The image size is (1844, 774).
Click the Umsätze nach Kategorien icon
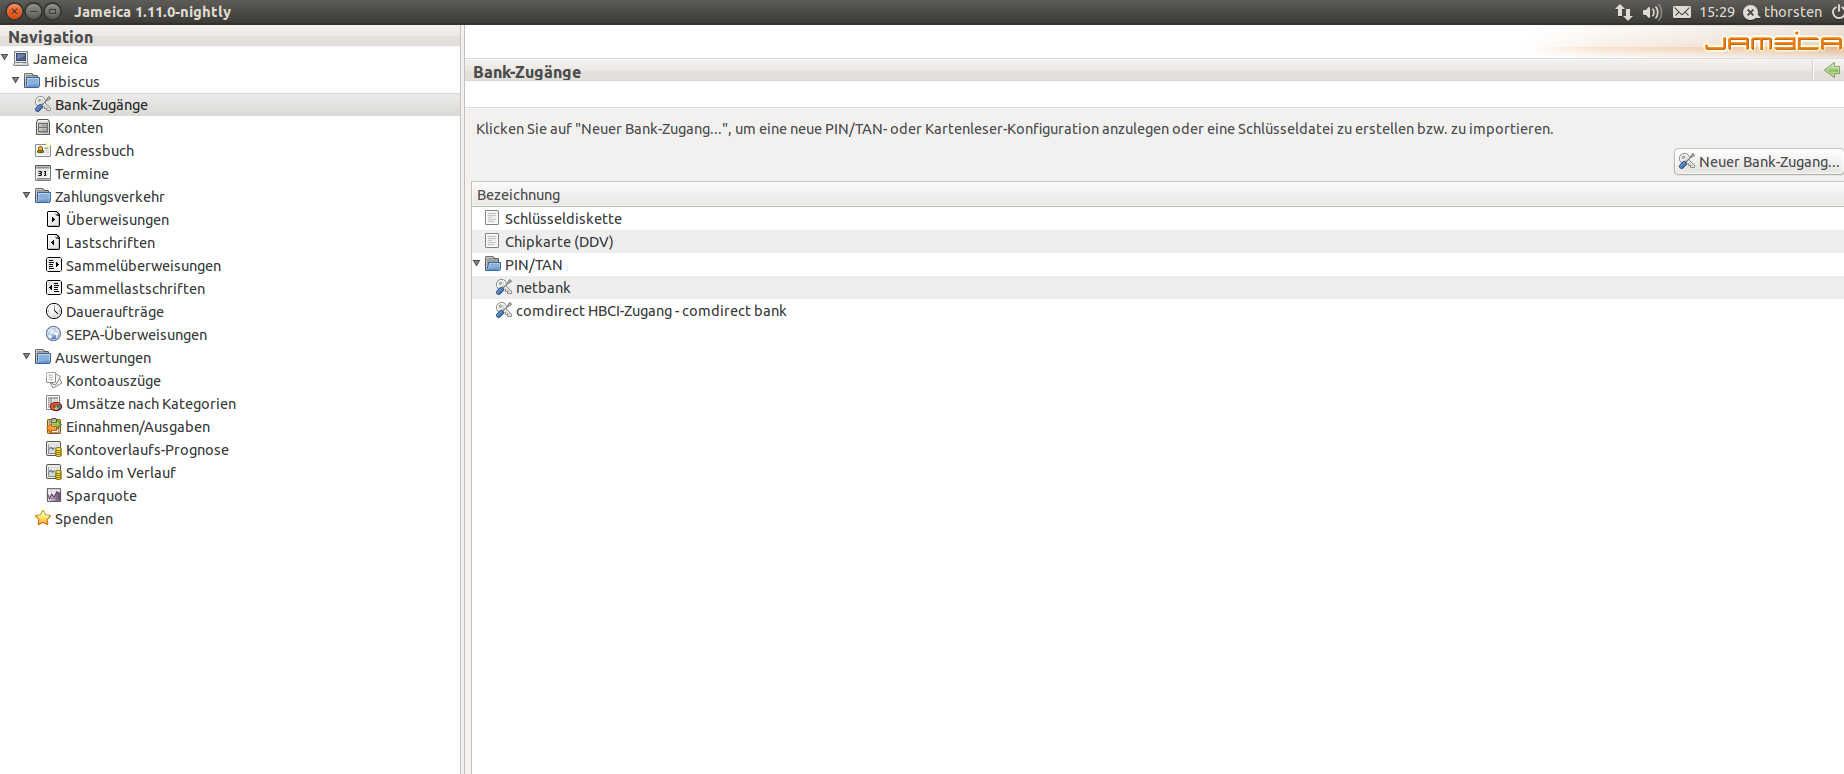pos(53,403)
